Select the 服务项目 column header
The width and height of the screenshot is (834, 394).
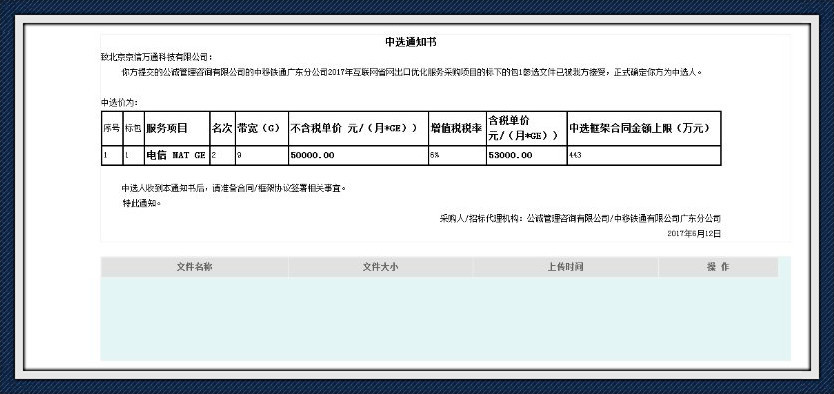[x=177, y=128]
